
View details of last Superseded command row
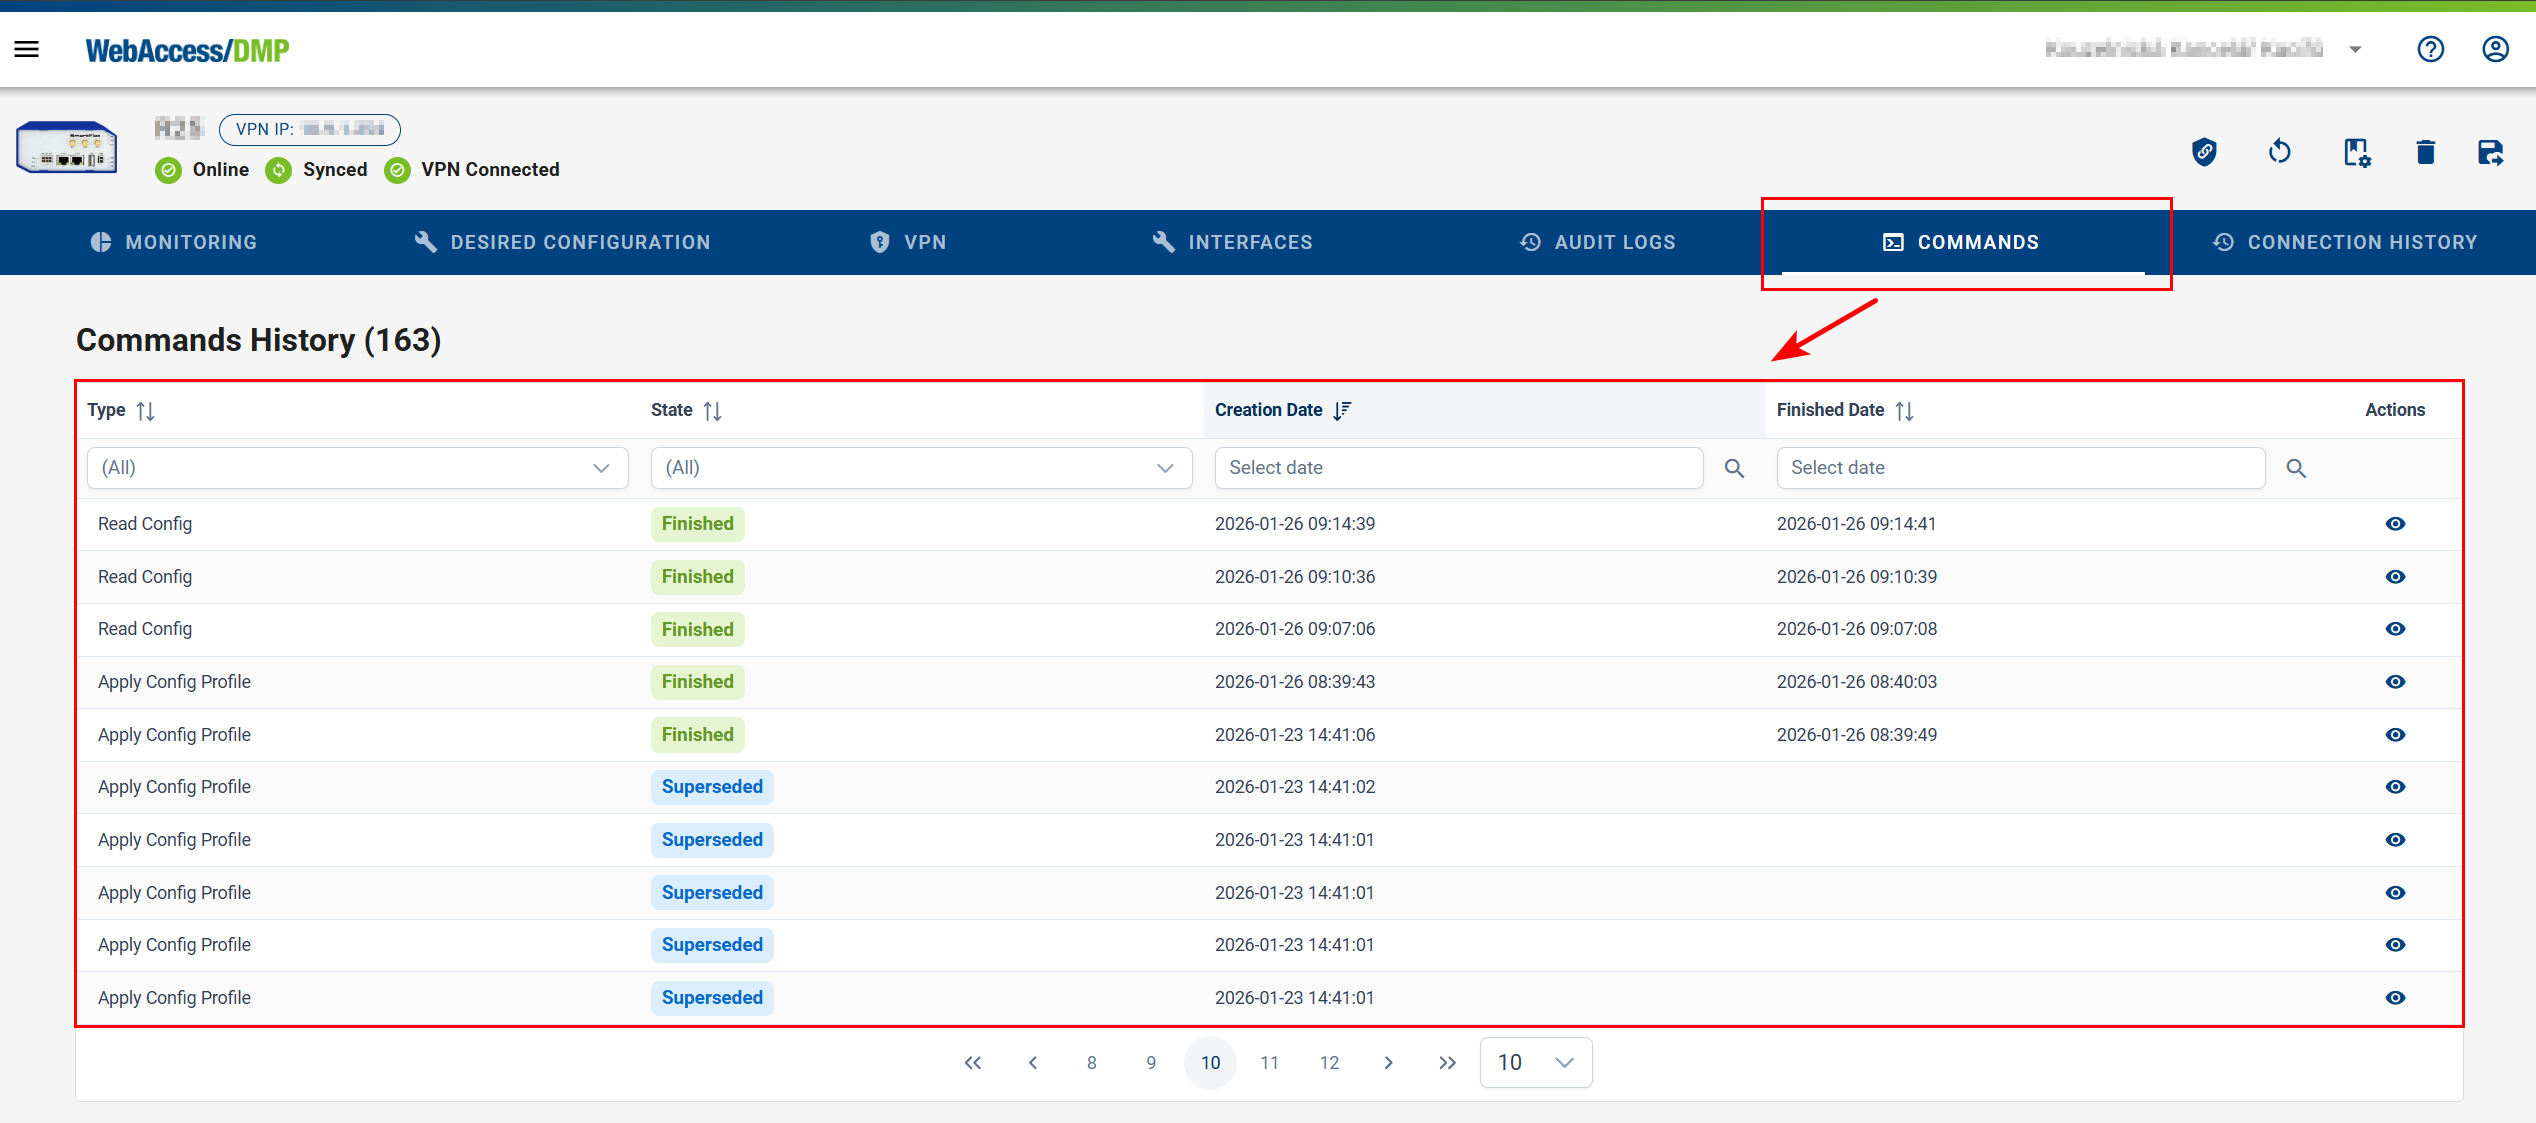pos(2395,998)
